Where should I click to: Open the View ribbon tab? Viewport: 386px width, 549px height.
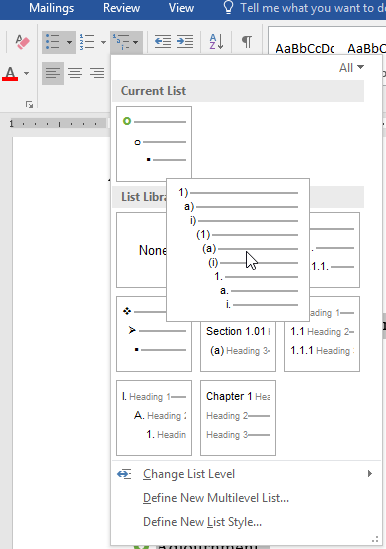point(181,8)
